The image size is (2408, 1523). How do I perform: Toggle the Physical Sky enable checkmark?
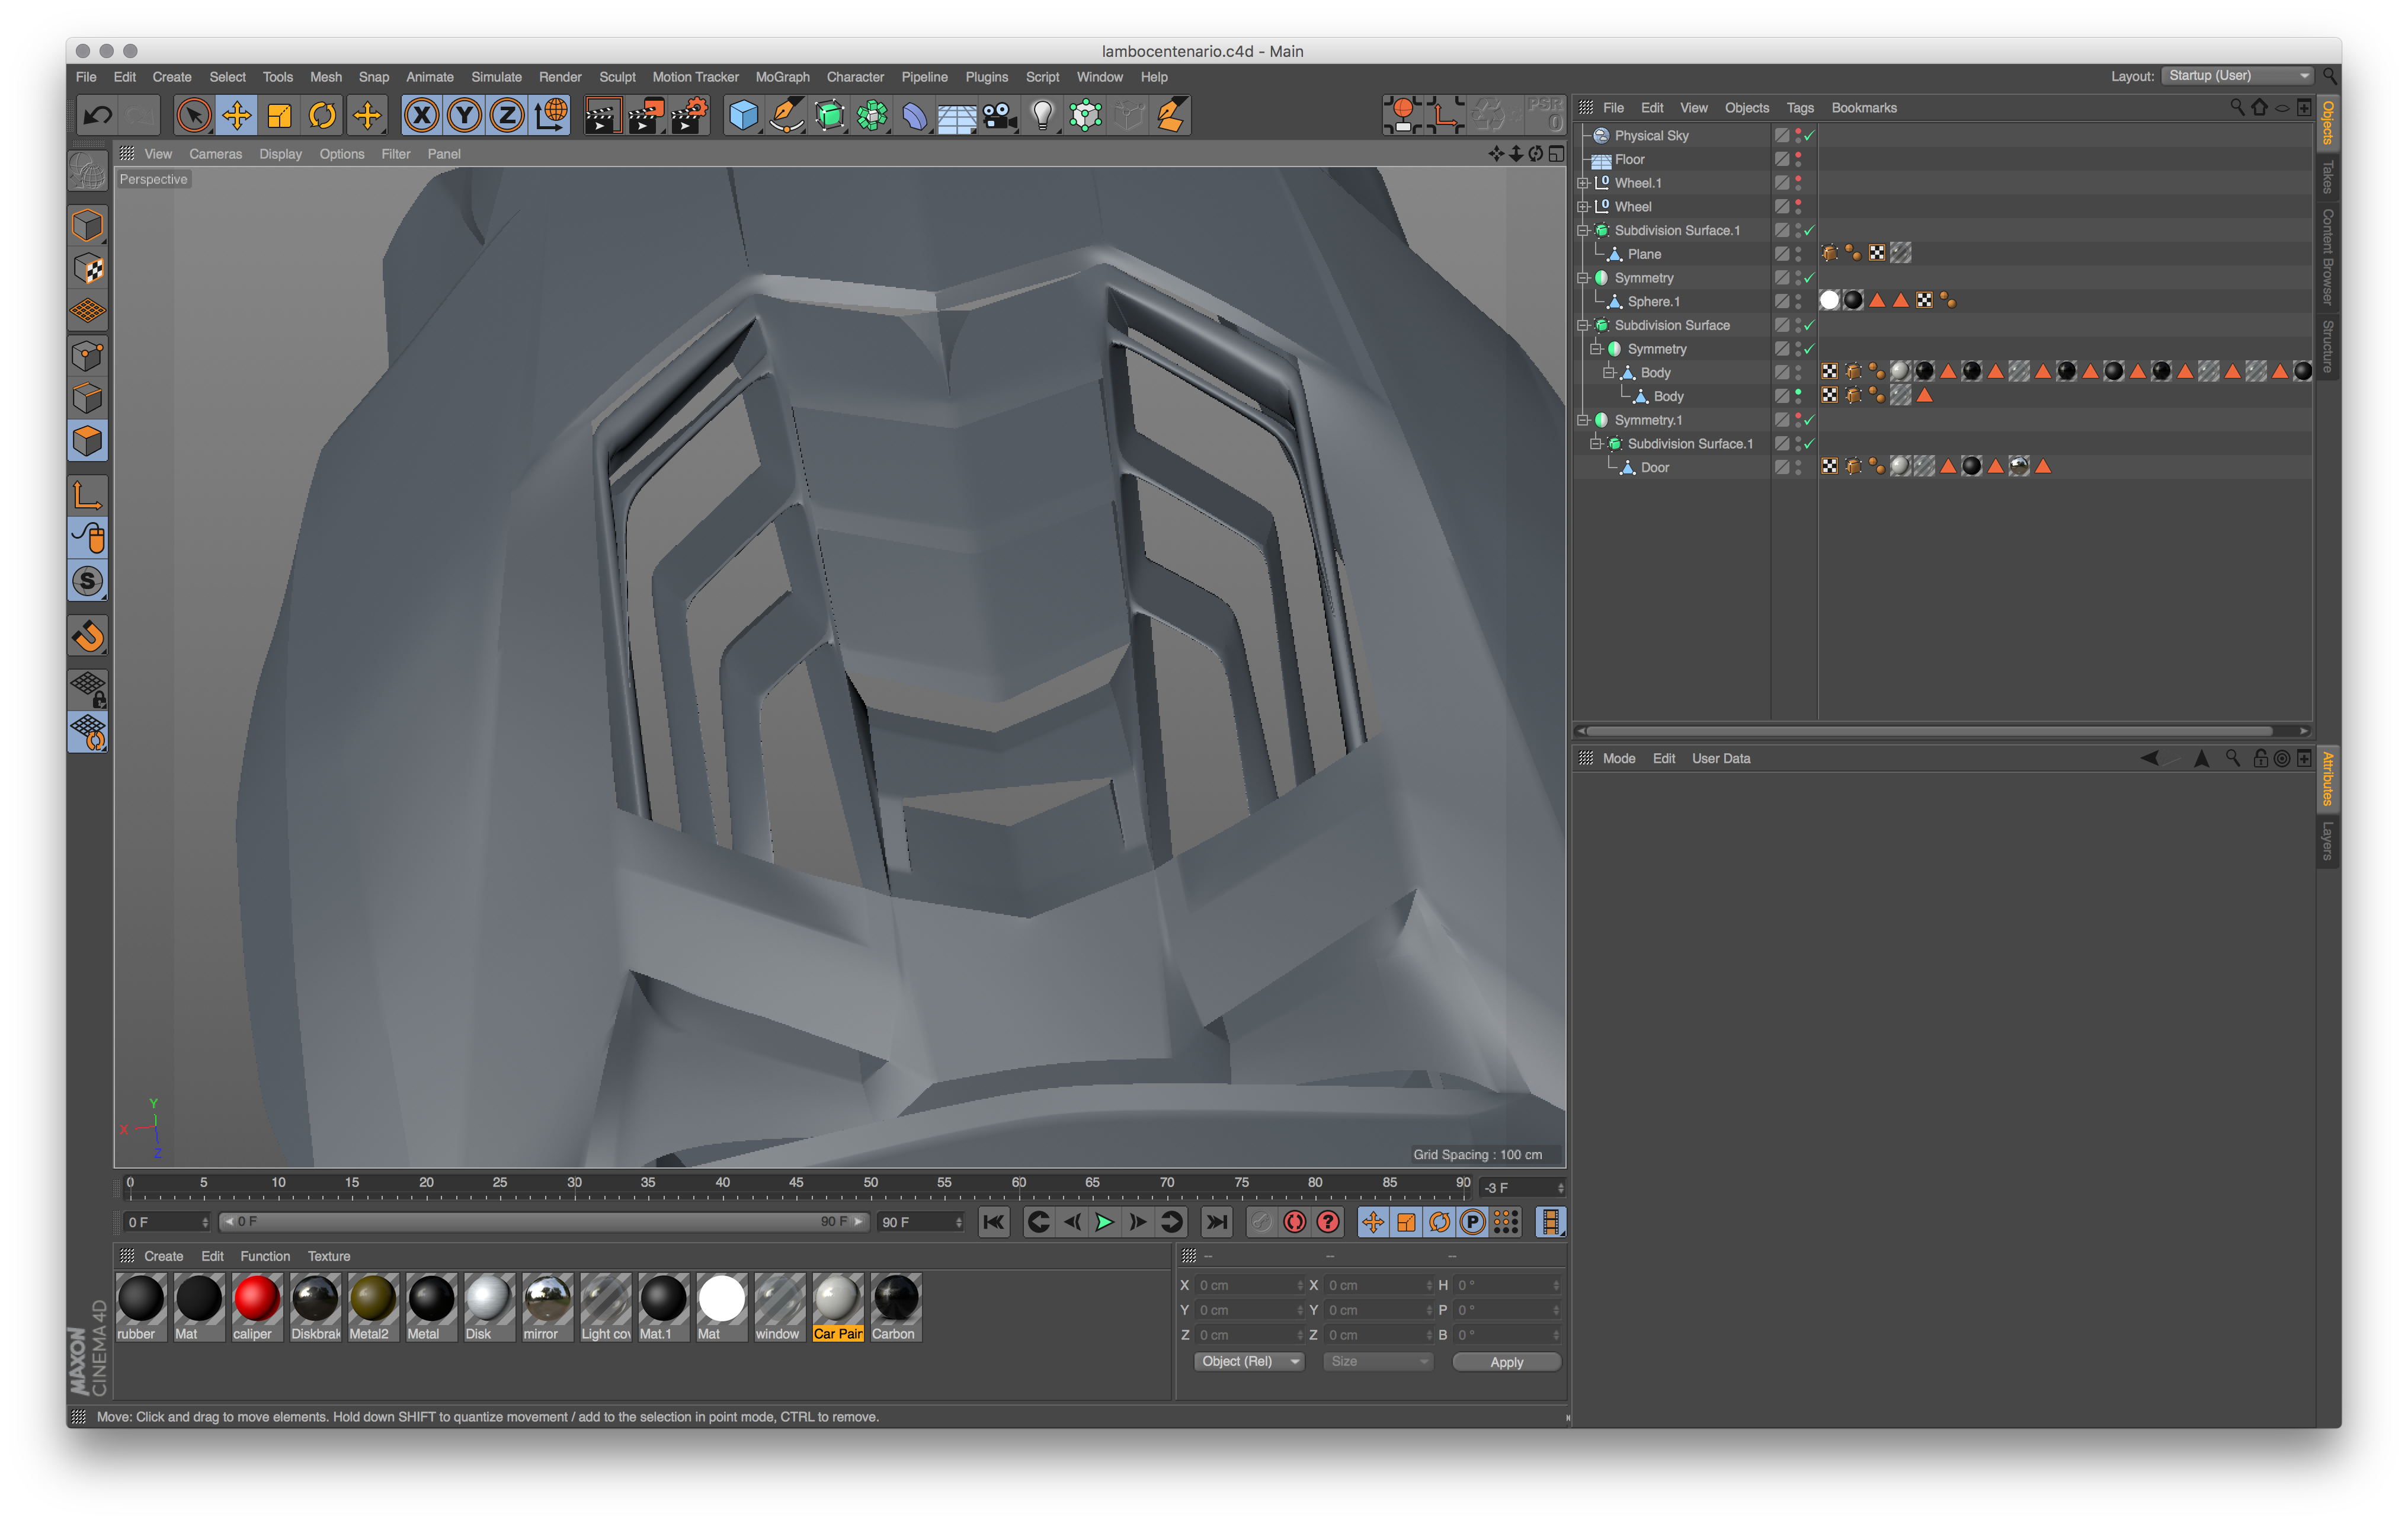pyautogui.click(x=1809, y=135)
